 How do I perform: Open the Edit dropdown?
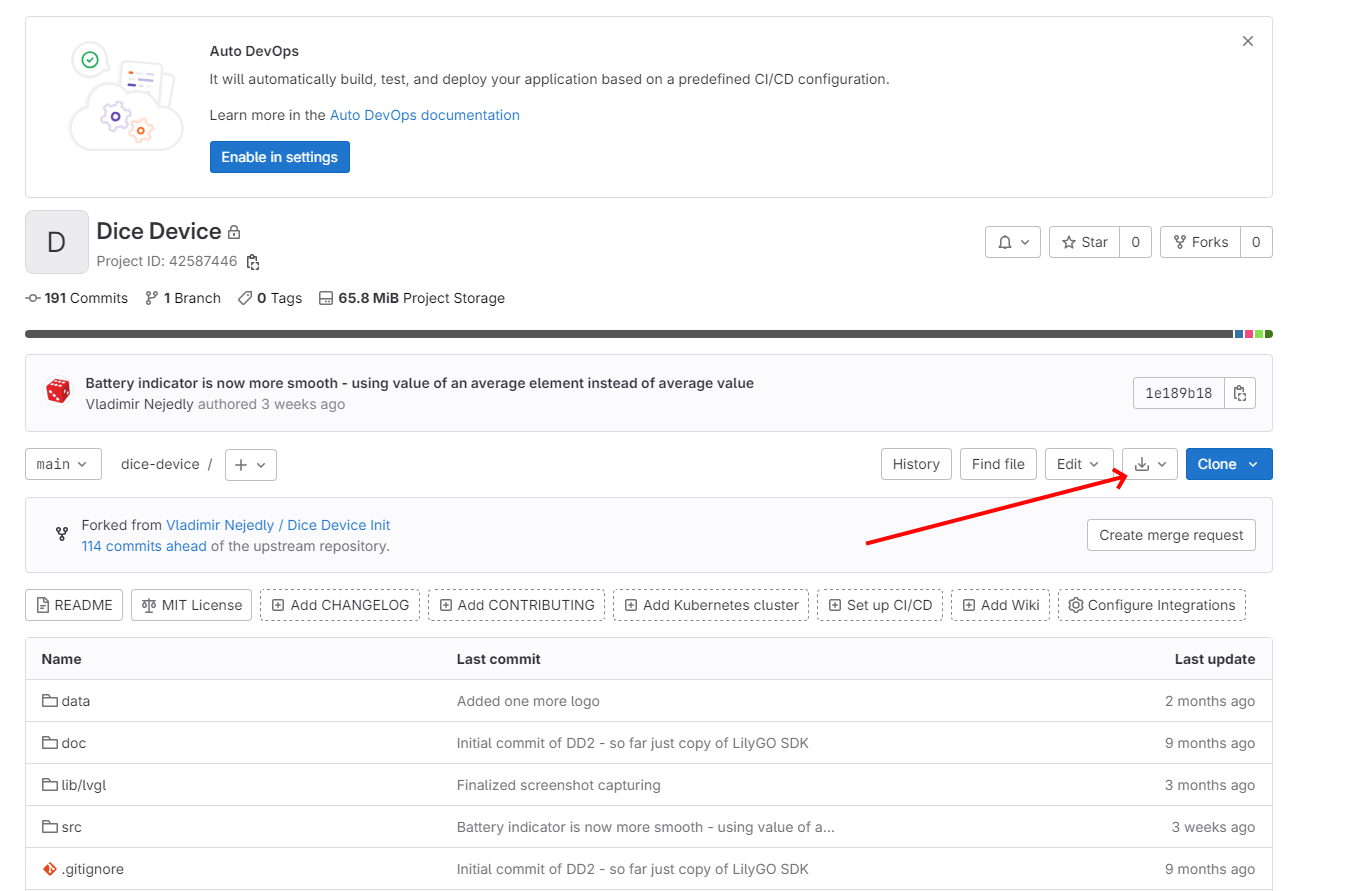[1079, 464]
